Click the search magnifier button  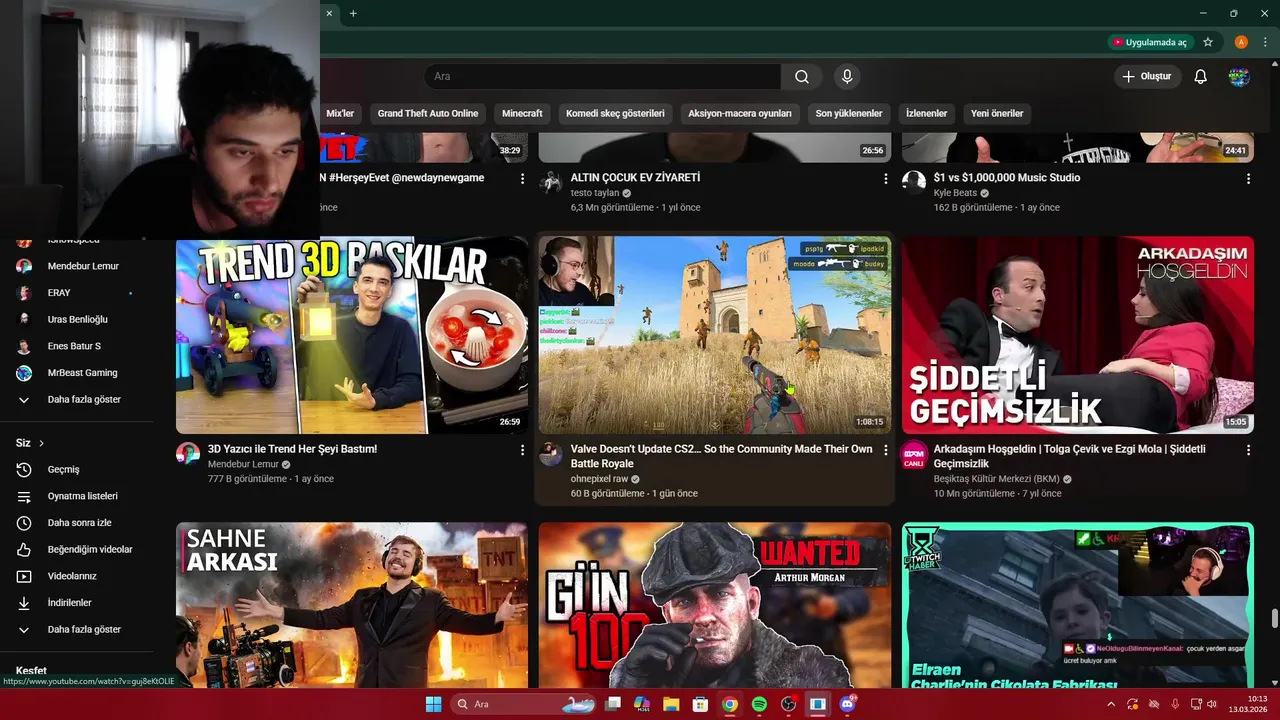tap(802, 77)
